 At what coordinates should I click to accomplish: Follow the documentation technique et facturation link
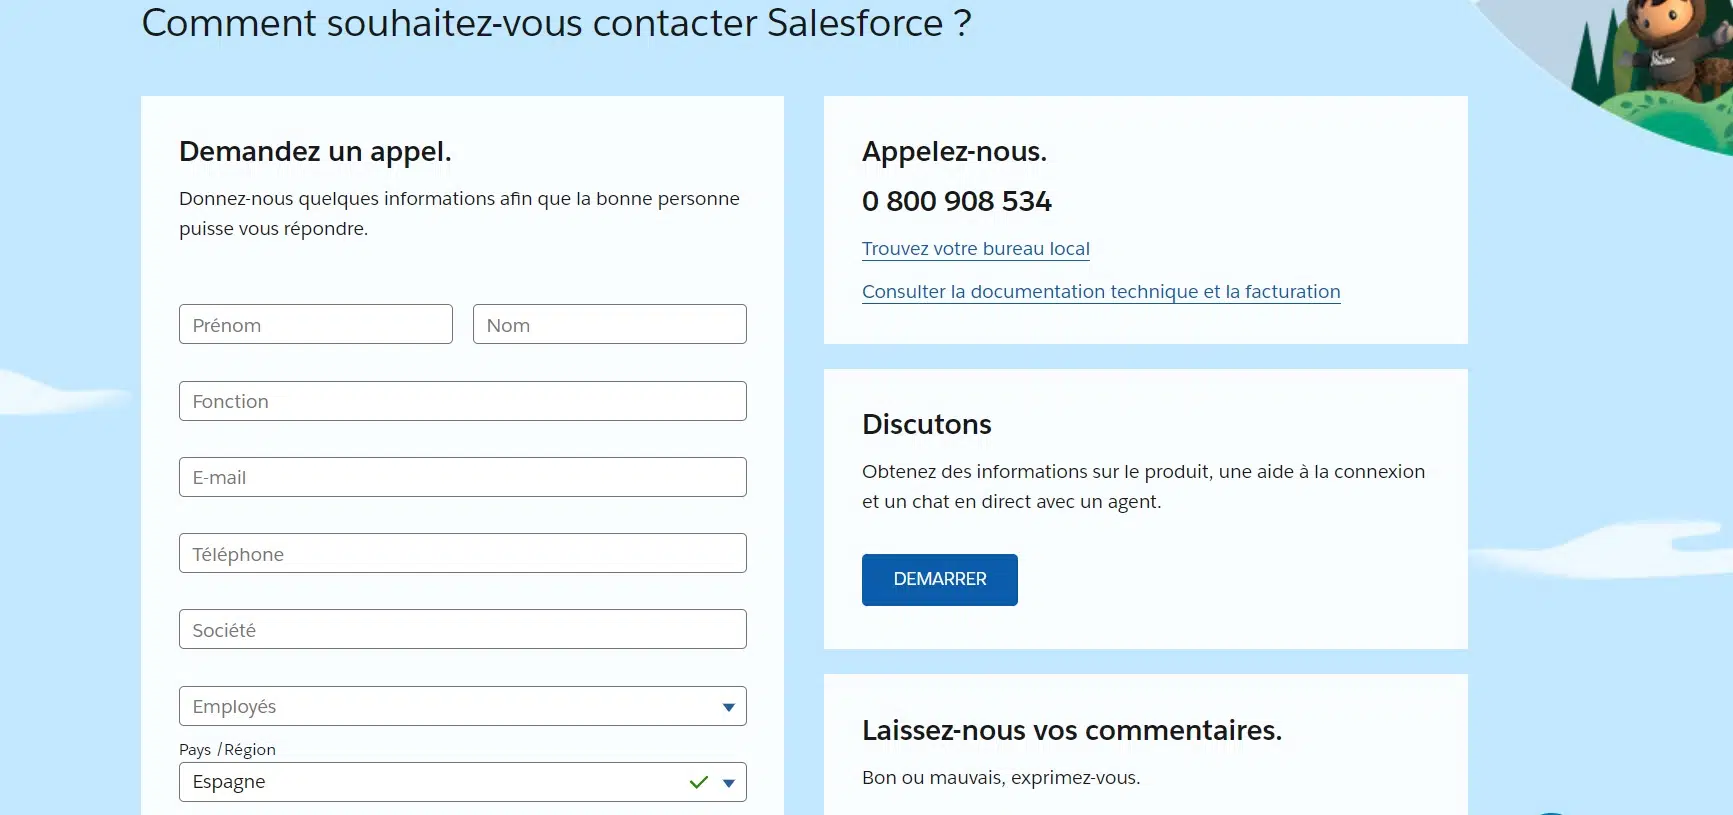pos(1100,292)
